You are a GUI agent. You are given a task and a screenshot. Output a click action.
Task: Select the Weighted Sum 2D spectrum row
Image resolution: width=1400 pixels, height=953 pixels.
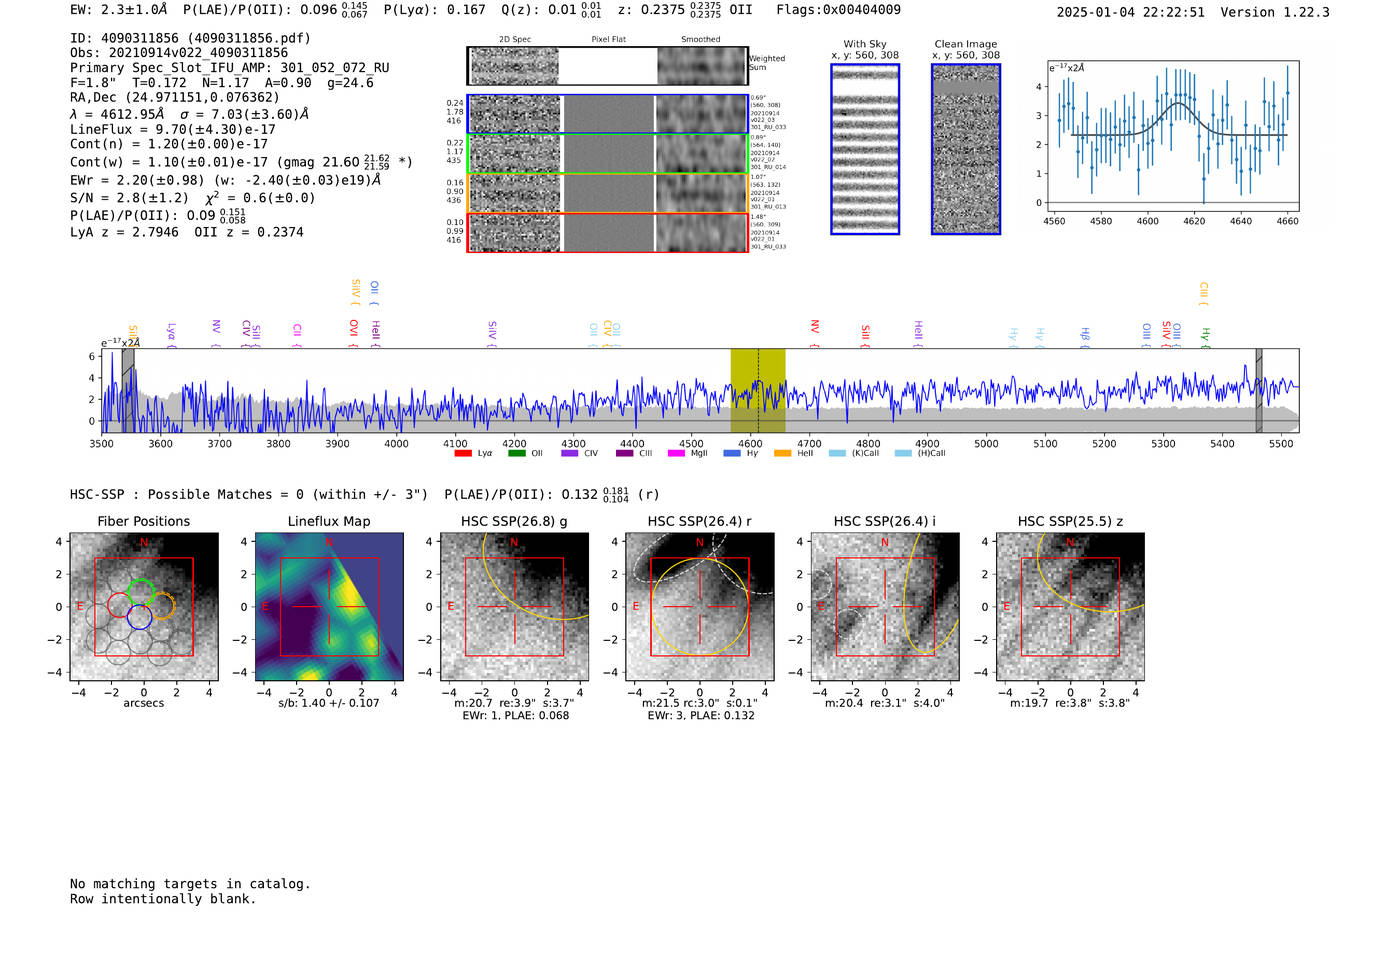coord(608,66)
